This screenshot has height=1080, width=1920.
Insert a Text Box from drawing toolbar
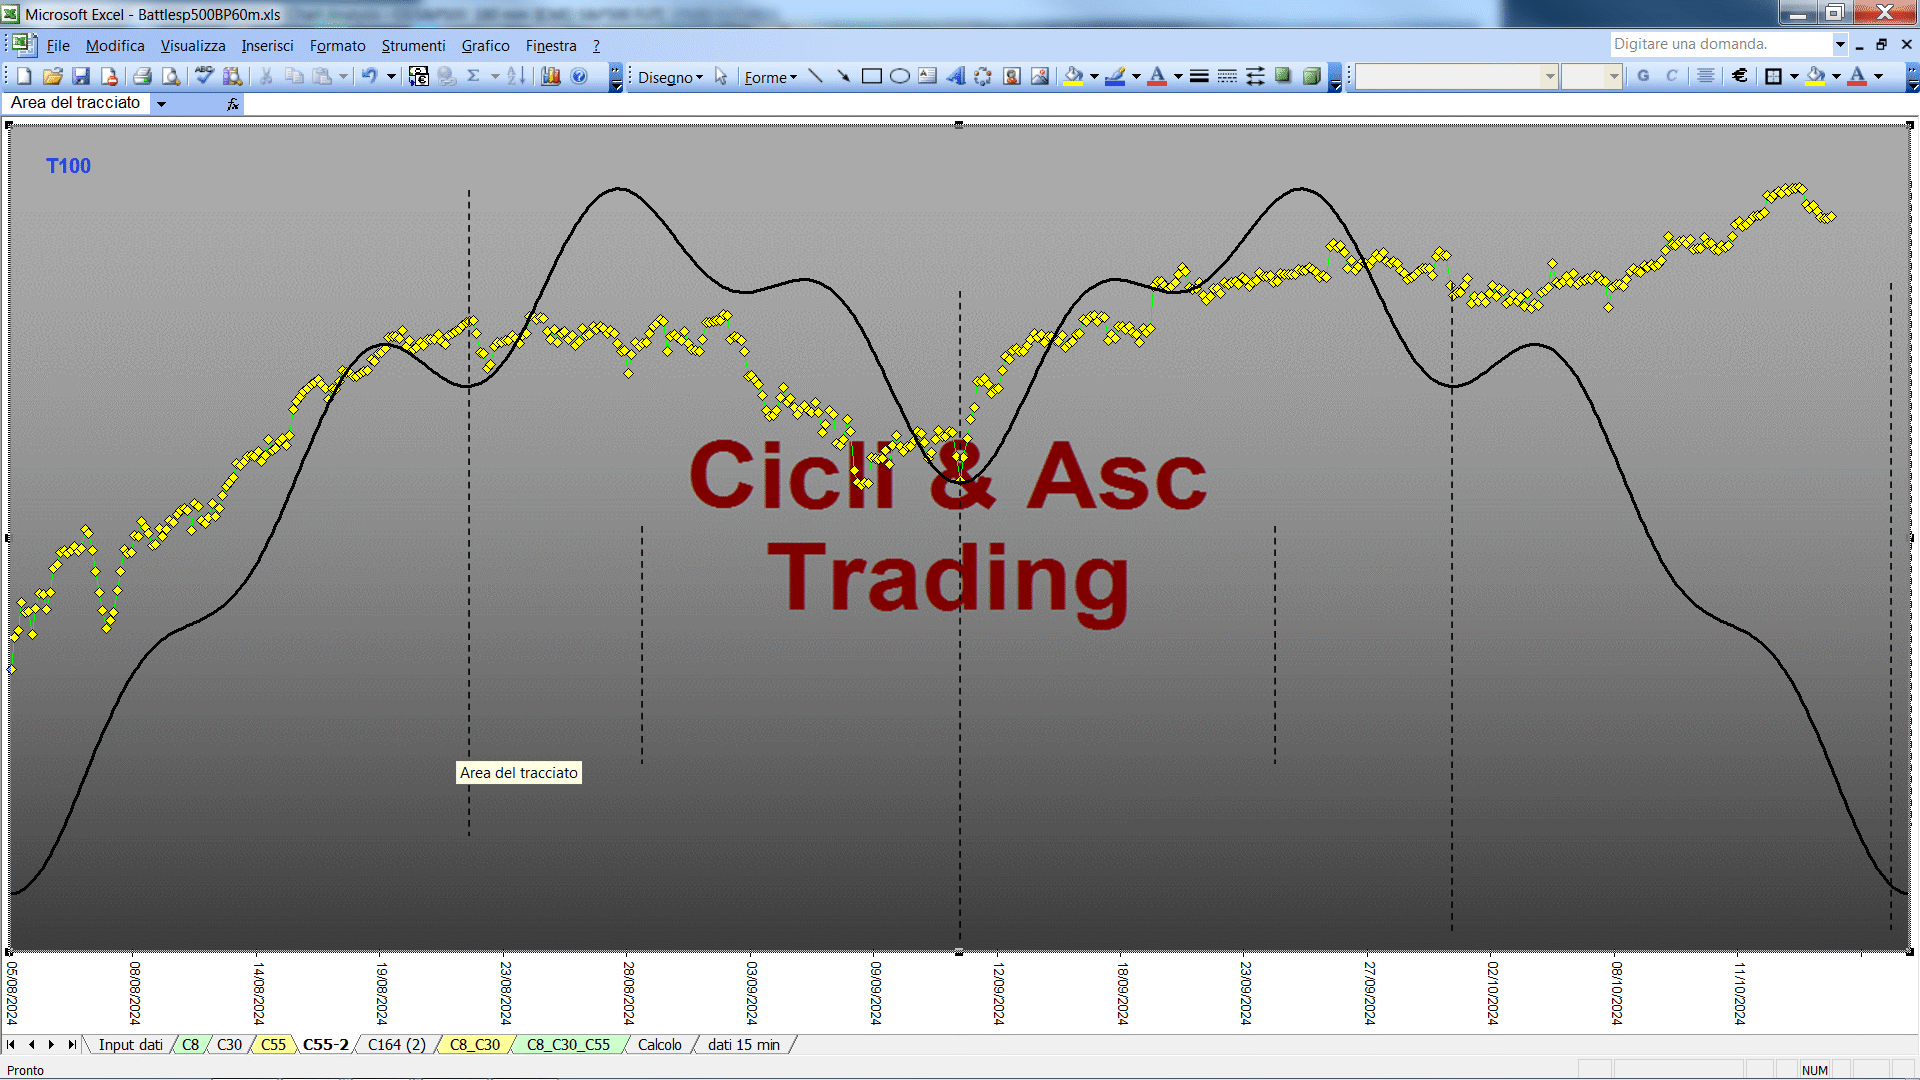(928, 77)
